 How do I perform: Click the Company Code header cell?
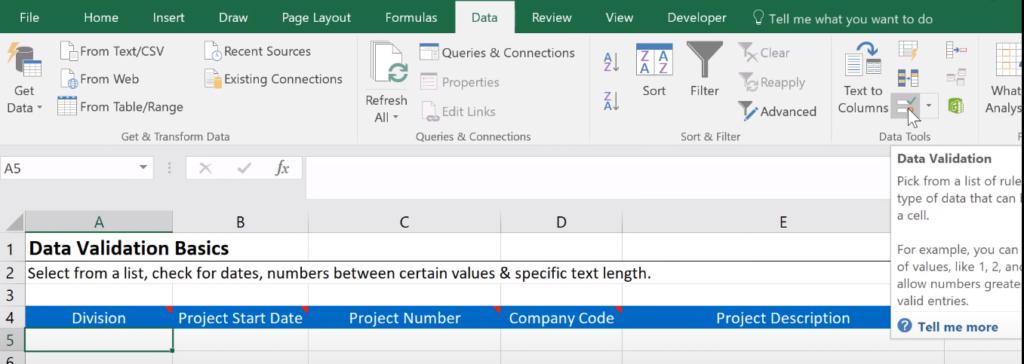[x=561, y=318]
